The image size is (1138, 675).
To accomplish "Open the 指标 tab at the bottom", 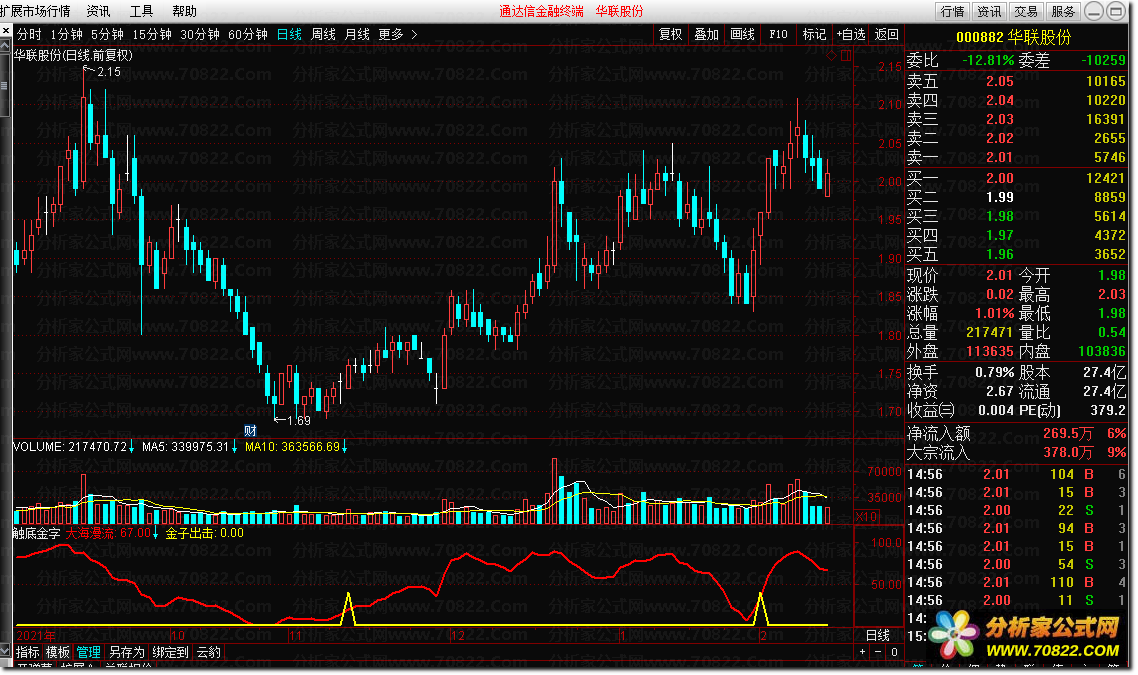I will [x=28, y=652].
